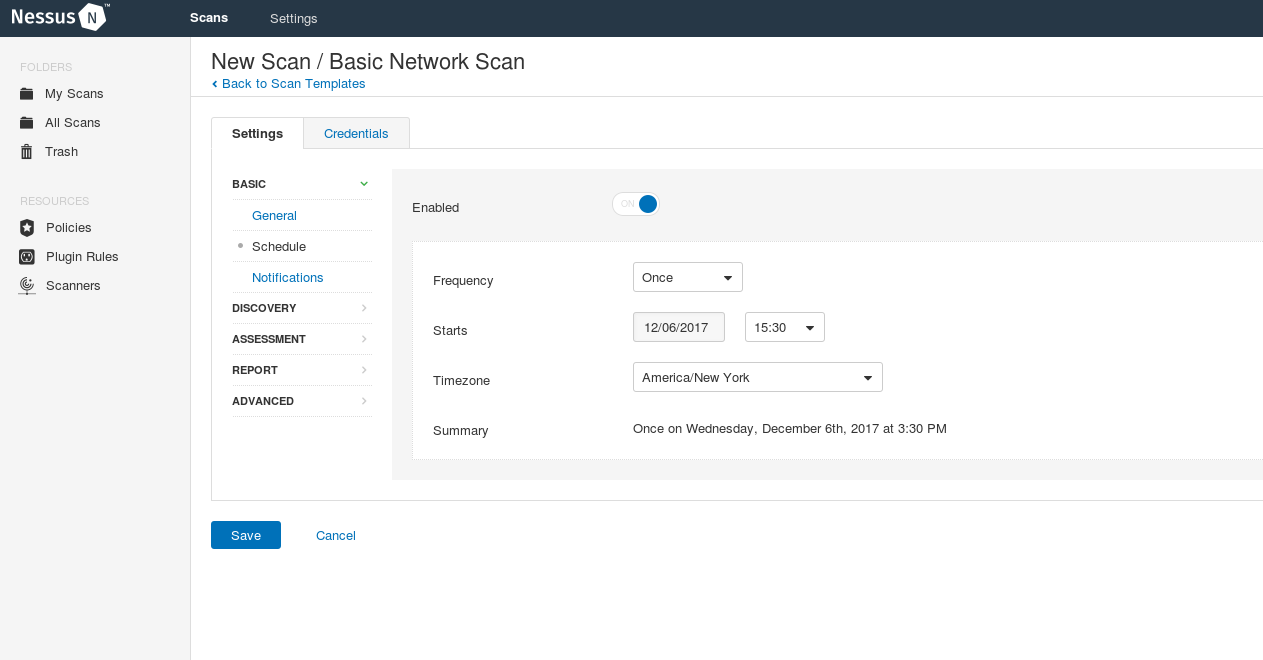
Task: Click the Scanners radar icon
Action: click(x=27, y=286)
